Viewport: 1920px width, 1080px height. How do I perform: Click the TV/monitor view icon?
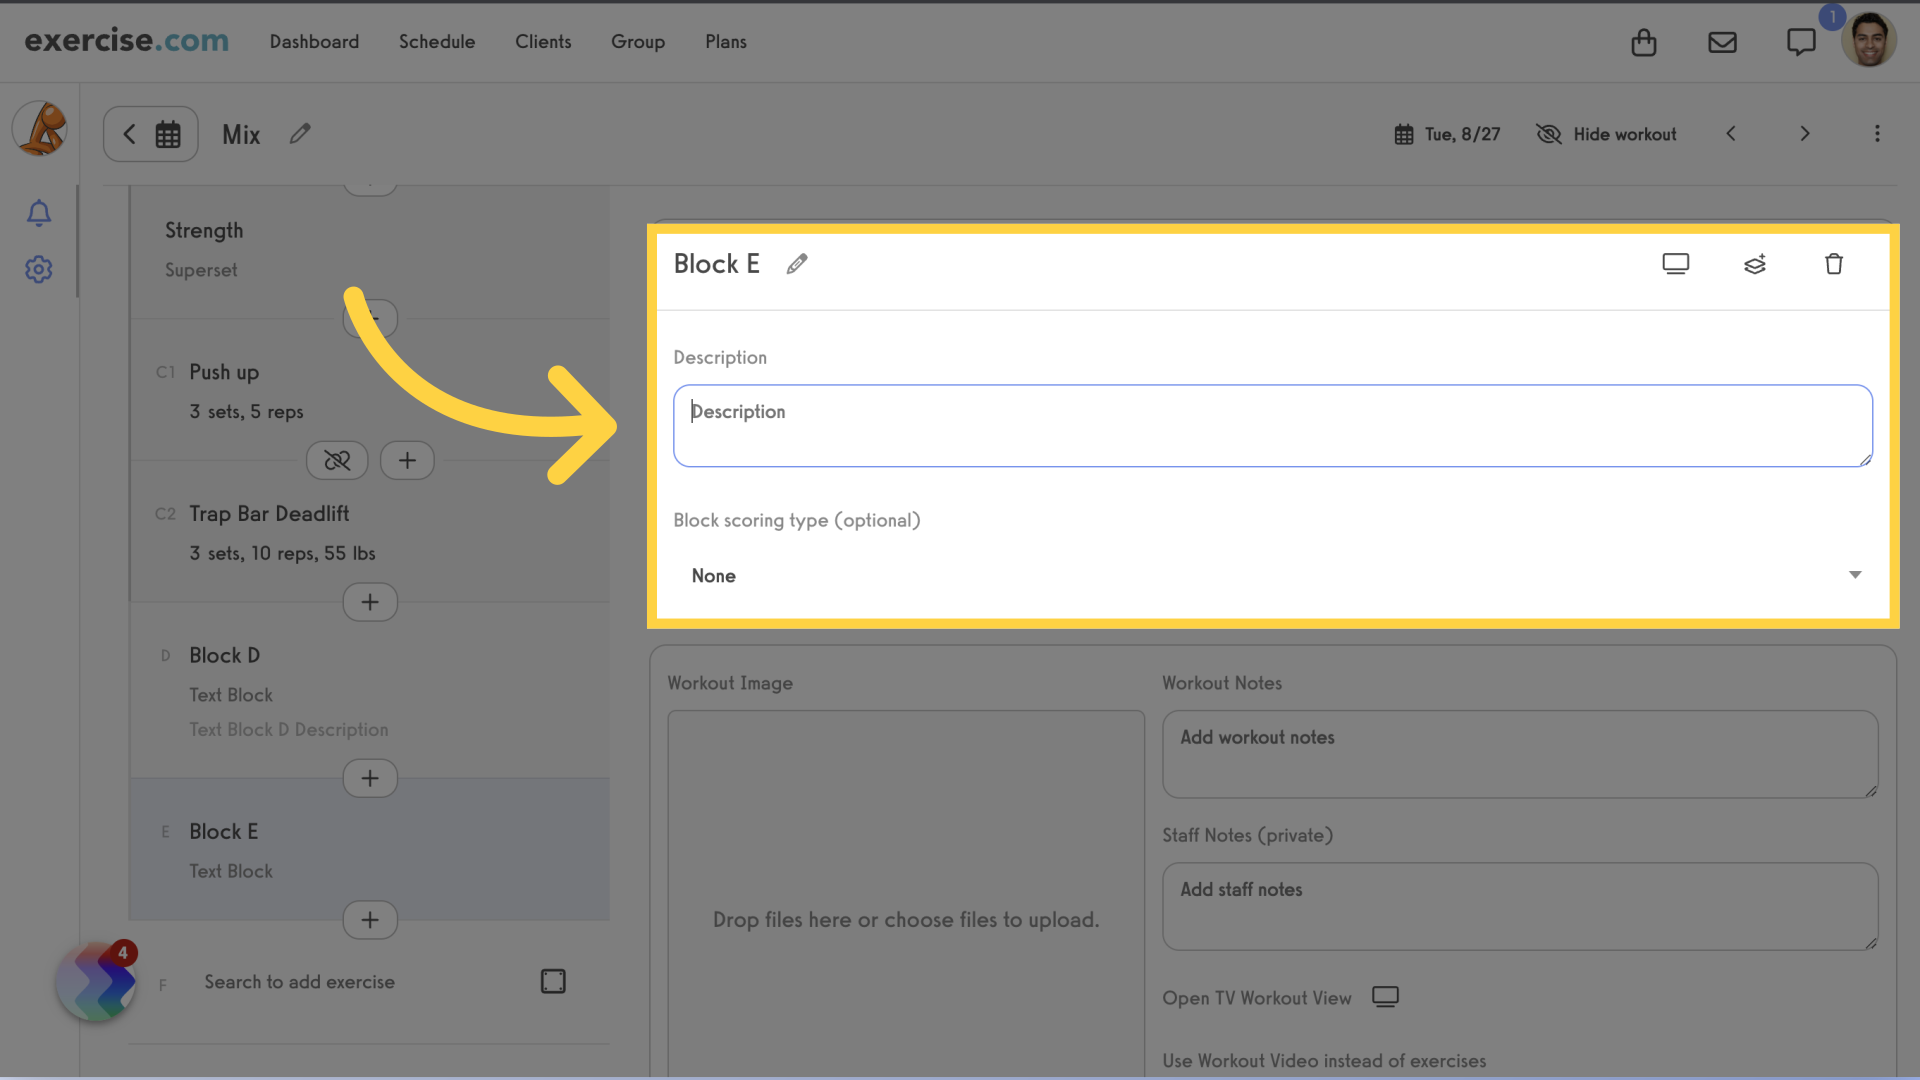click(1676, 264)
